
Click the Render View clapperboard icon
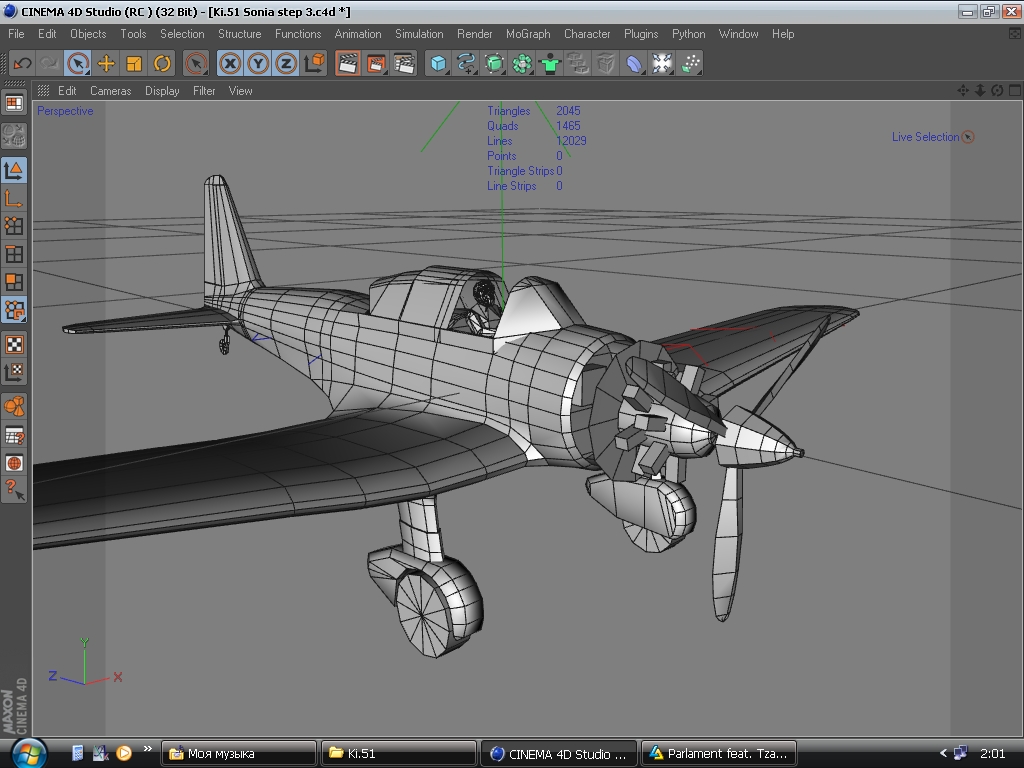[348, 63]
